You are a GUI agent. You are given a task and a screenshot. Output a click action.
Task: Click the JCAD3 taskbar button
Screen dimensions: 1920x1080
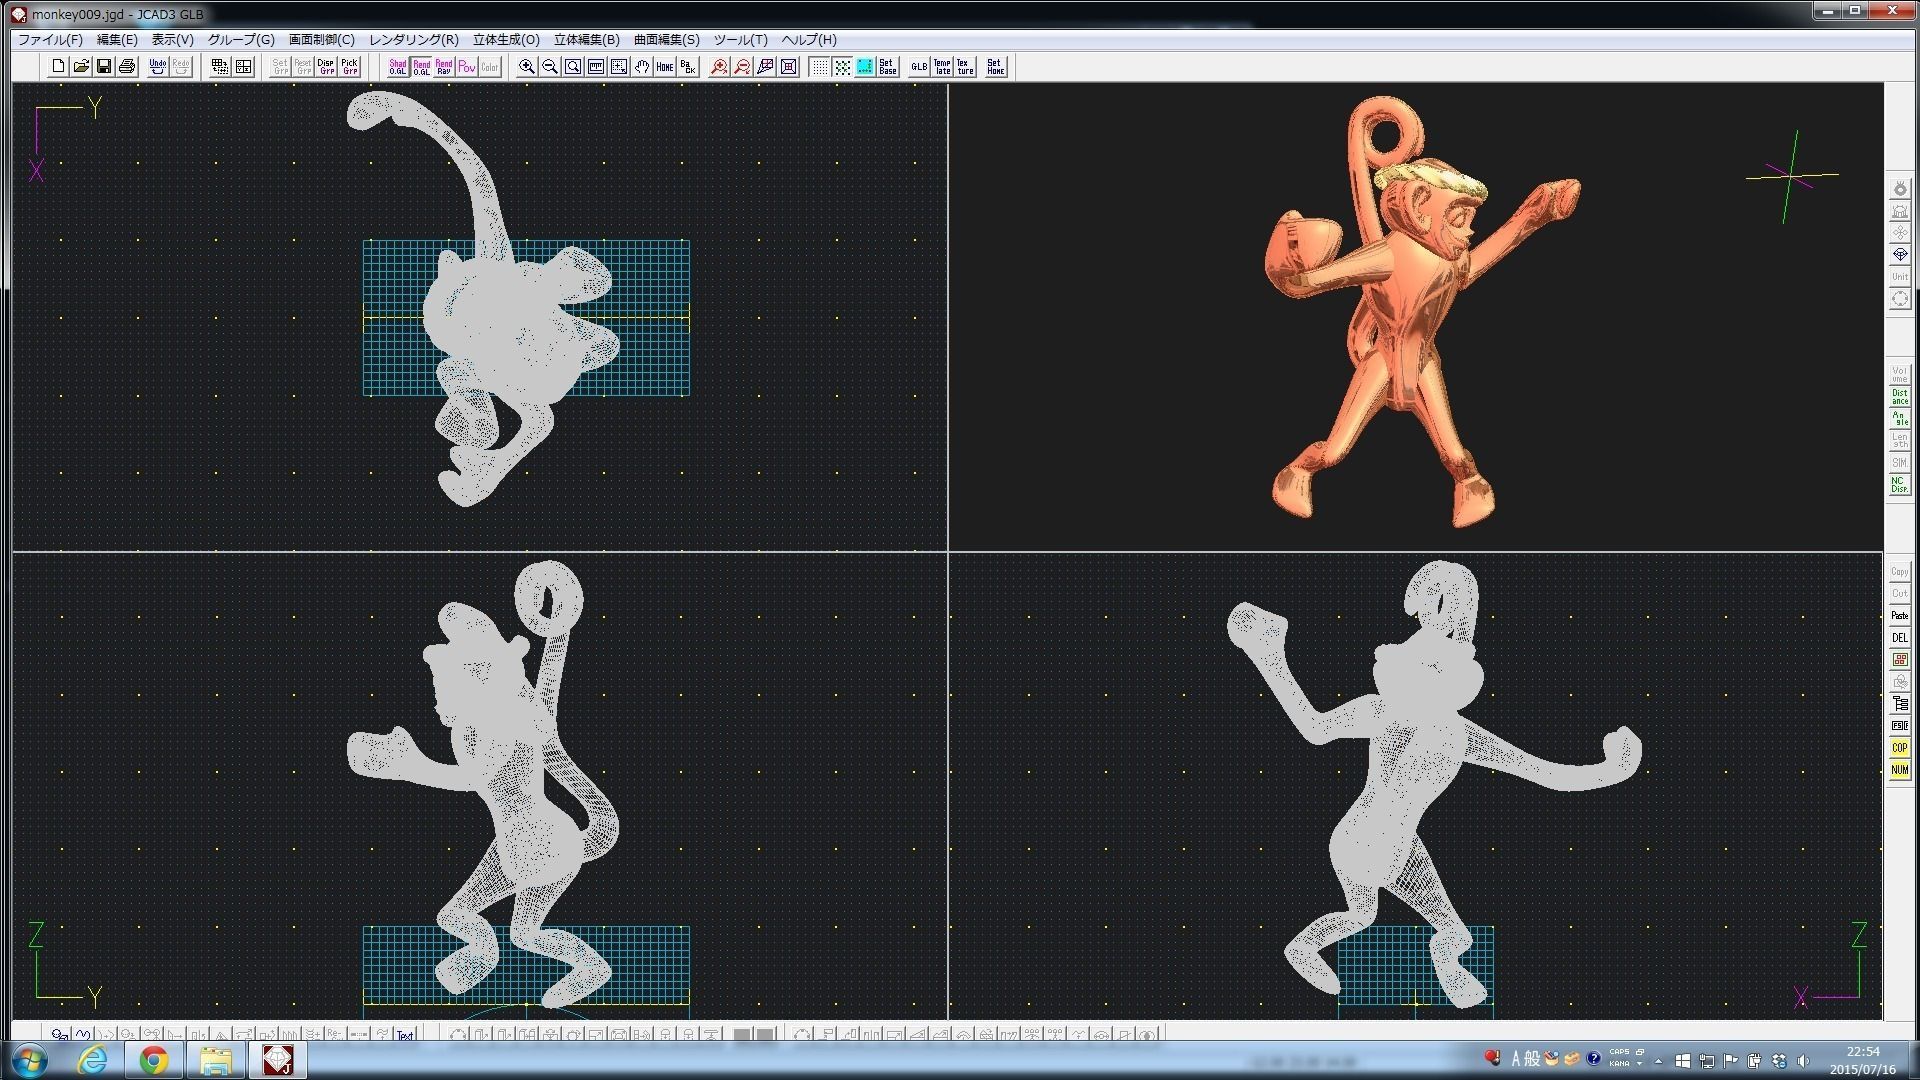click(277, 1060)
